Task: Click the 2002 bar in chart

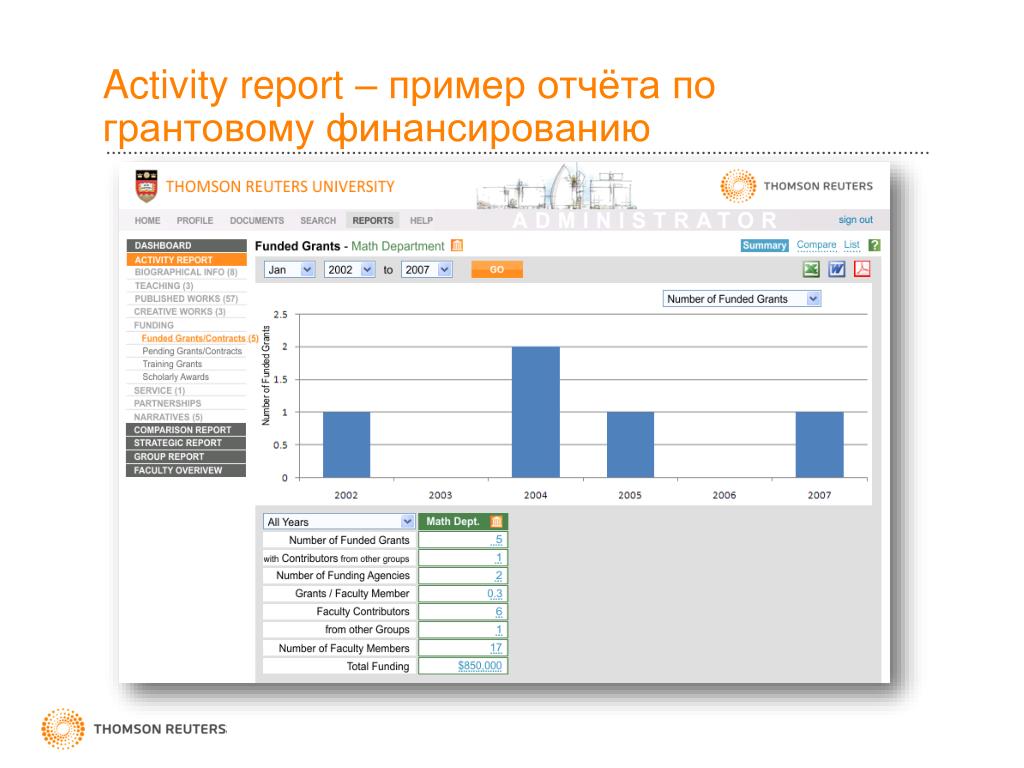Action: coord(346,445)
